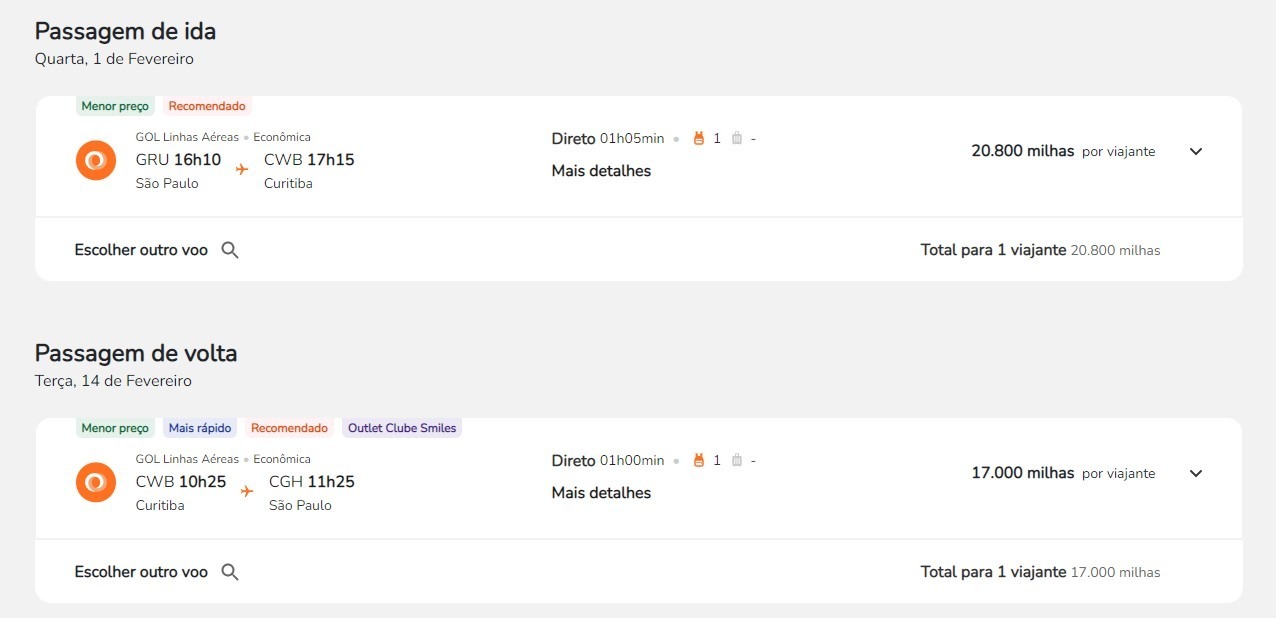This screenshot has height=618, width=1276.
Task: Click Escolher outro voo for return flight
Action: pos(141,572)
